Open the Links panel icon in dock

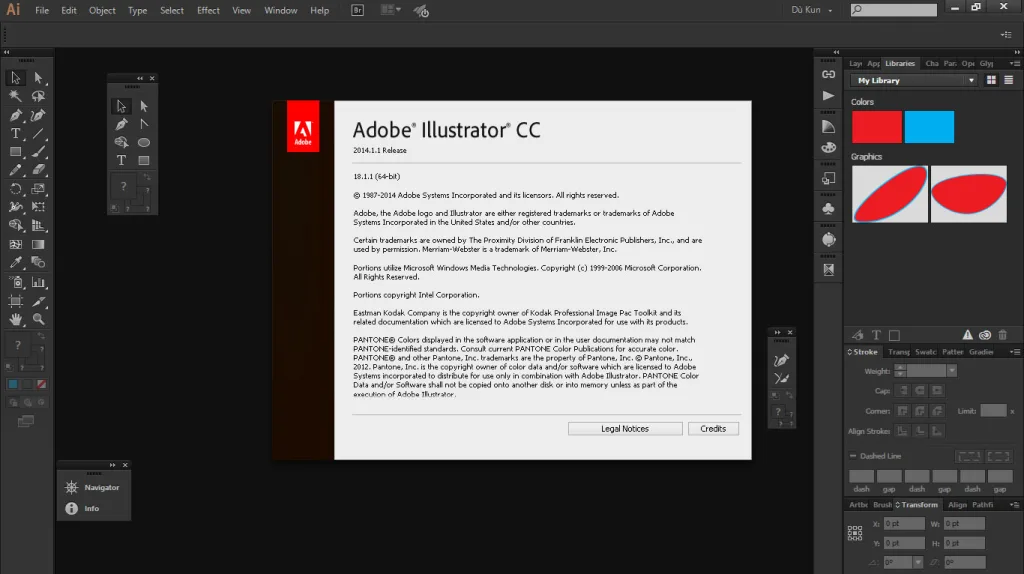(828, 74)
